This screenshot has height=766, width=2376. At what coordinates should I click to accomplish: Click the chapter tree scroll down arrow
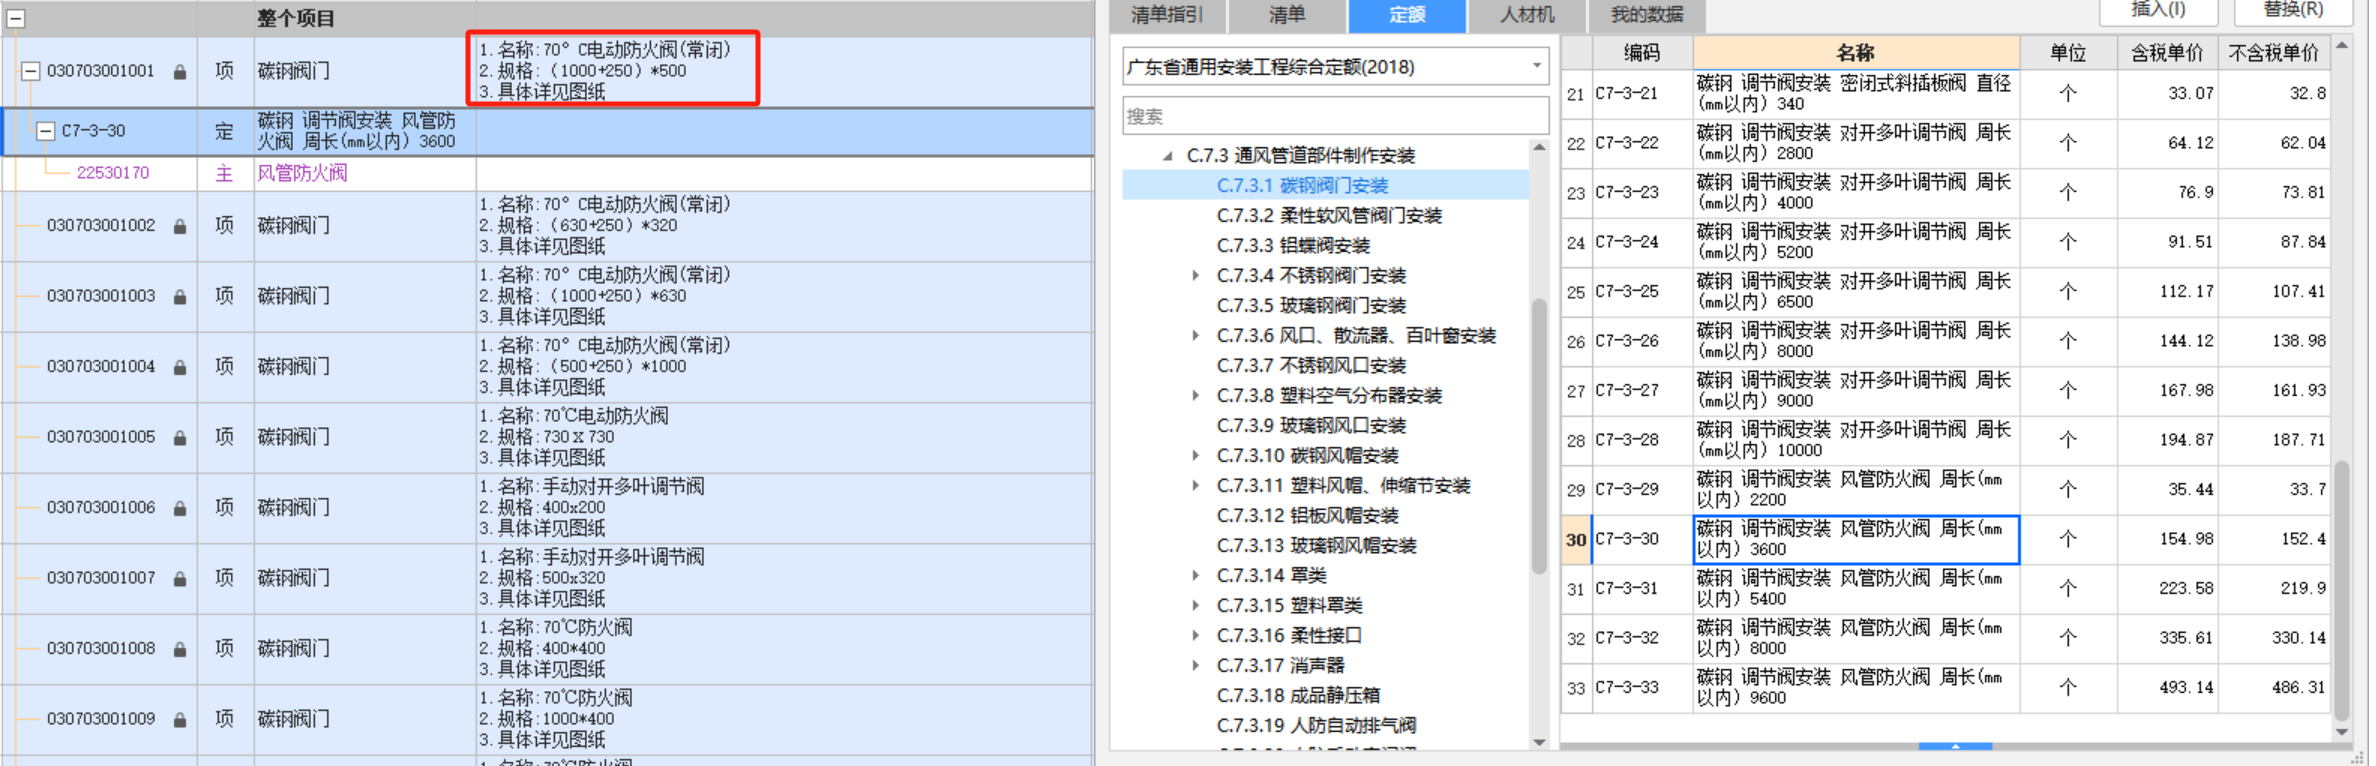1539,742
